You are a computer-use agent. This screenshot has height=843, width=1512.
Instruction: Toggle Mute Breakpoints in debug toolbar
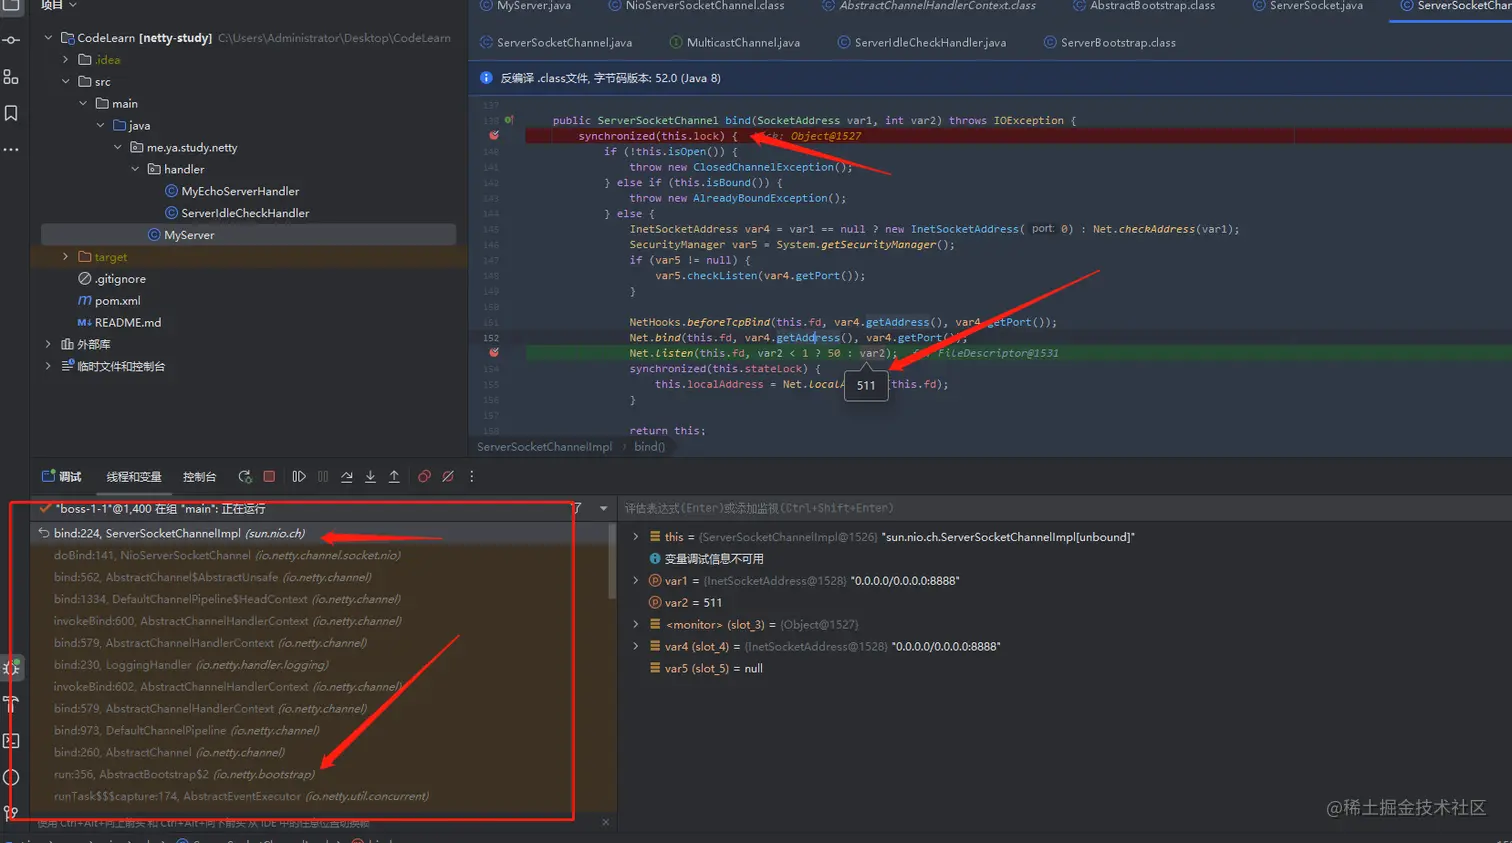[448, 477]
